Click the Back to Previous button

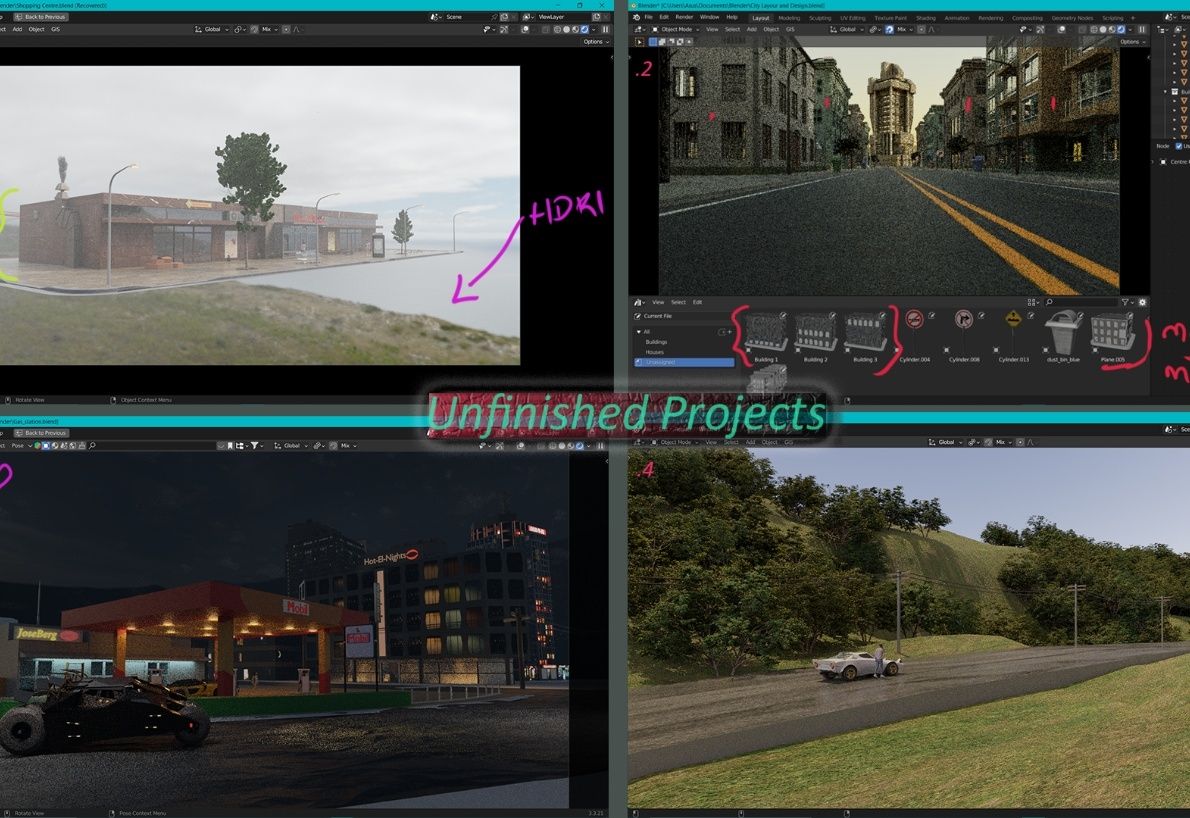pyautogui.click(x=41, y=16)
